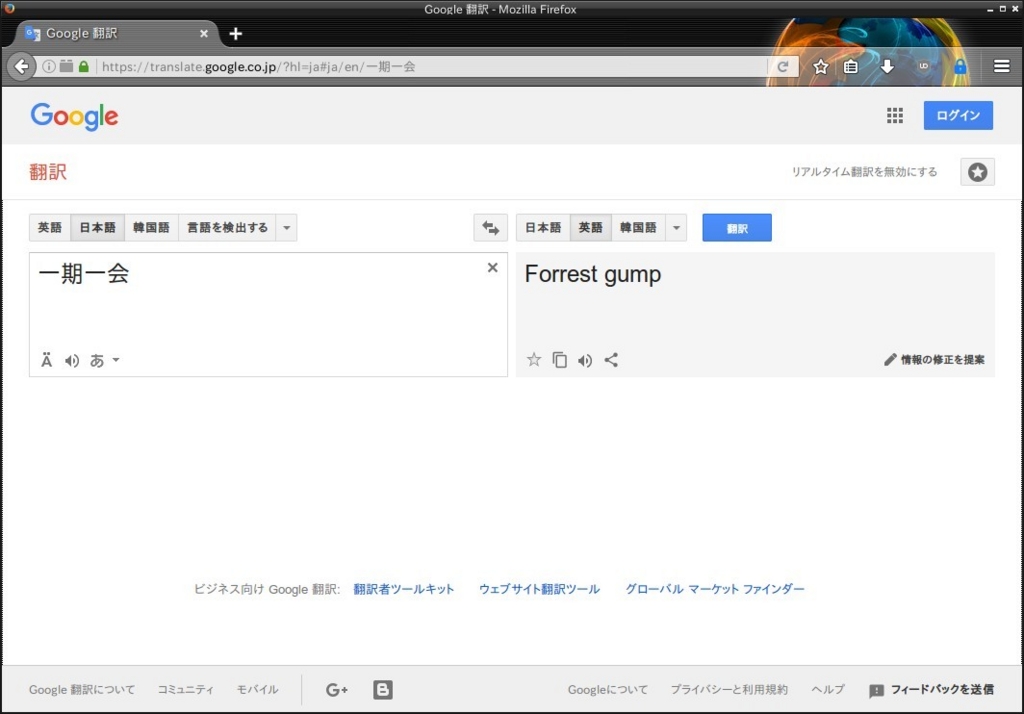1024x714 pixels.
Task: Open グローバル マーケット ファインダー link
Action: click(x=715, y=589)
